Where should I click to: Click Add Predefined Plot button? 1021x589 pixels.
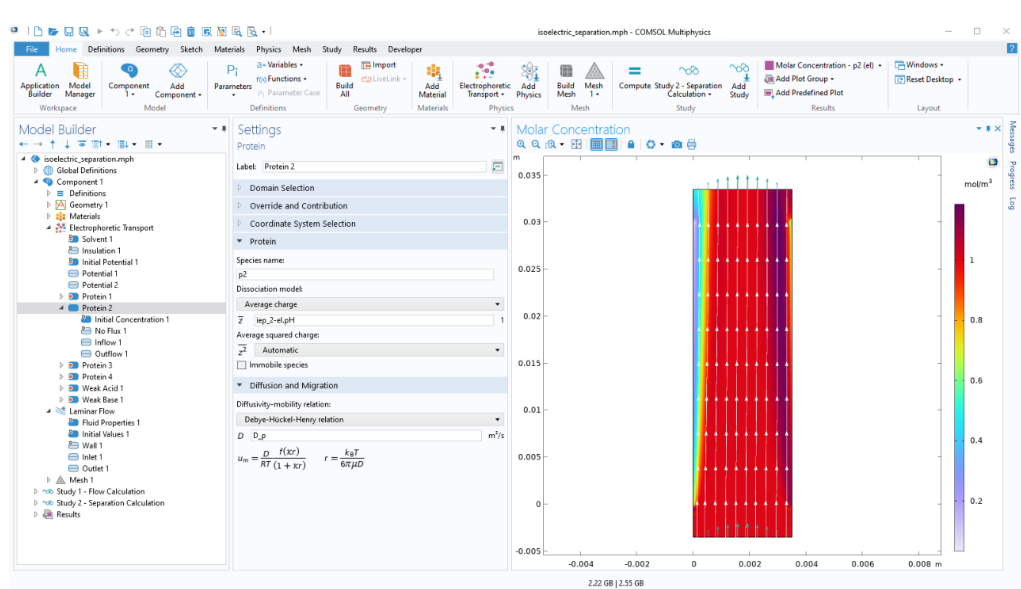(x=804, y=93)
